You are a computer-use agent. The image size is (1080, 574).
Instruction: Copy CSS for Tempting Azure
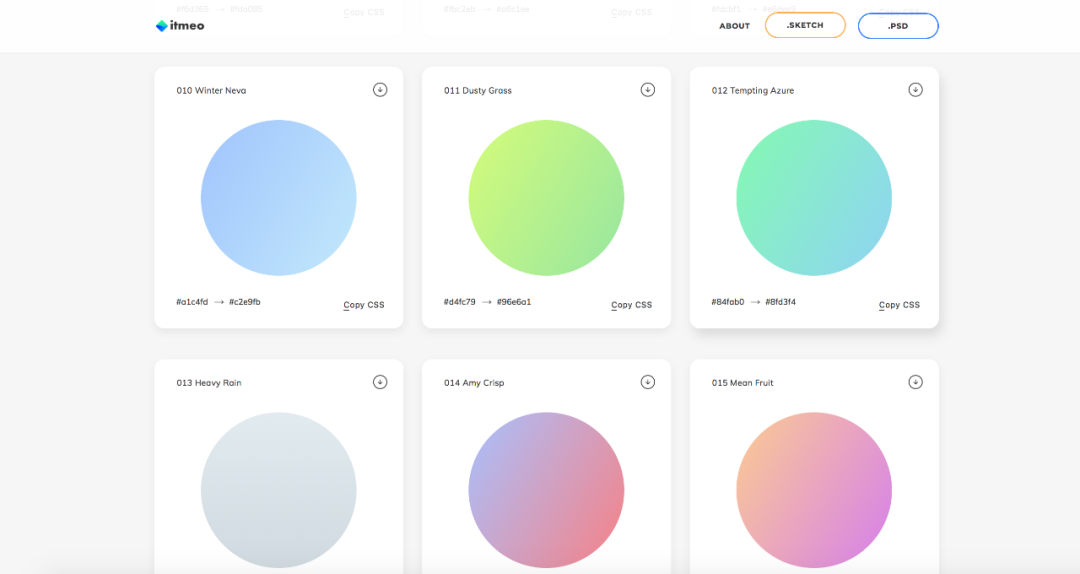[x=899, y=305]
